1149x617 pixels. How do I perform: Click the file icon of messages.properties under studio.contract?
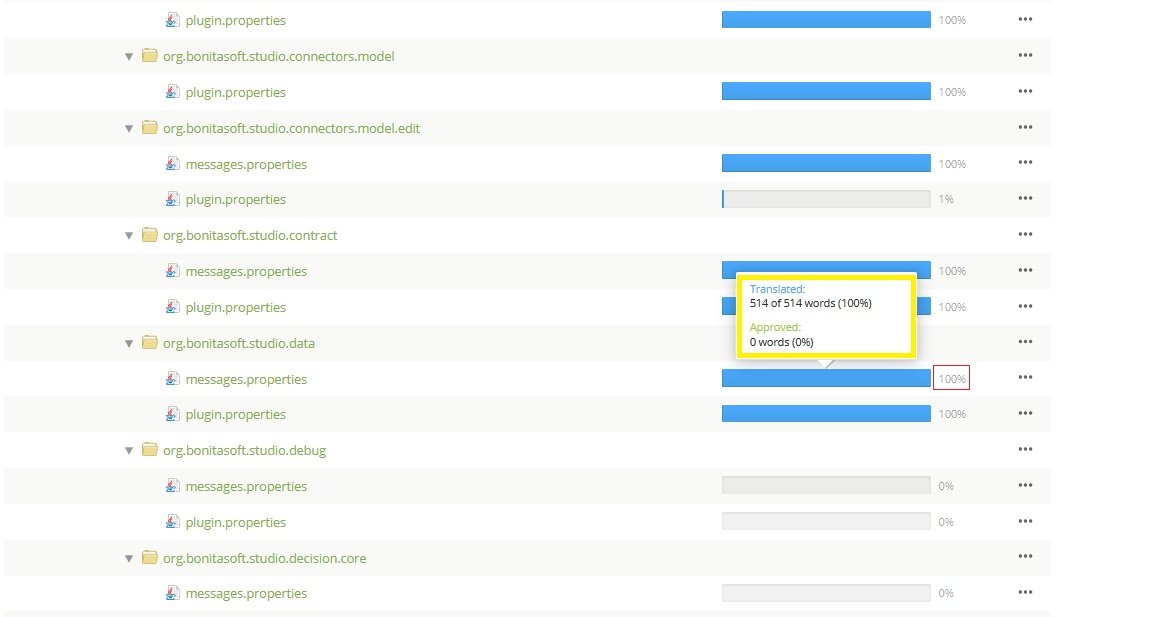tap(172, 270)
